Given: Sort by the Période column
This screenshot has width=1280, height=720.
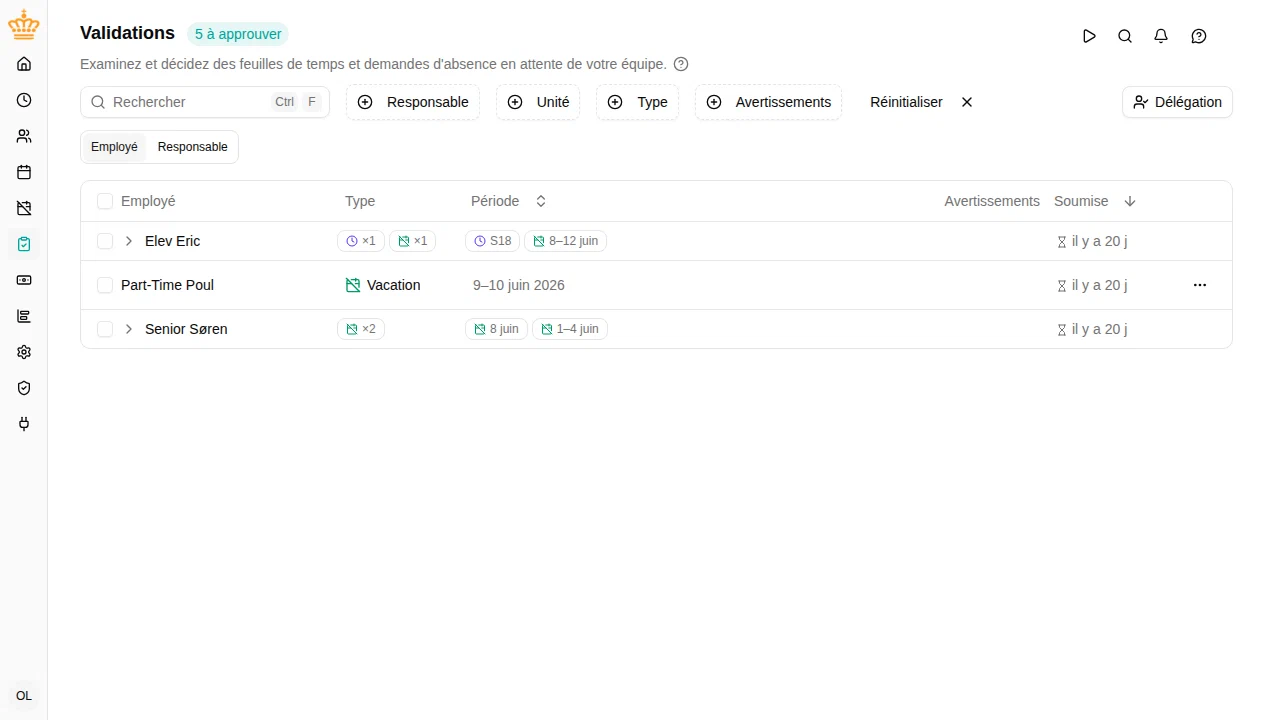Looking at the screenshot, I should 509,201.
